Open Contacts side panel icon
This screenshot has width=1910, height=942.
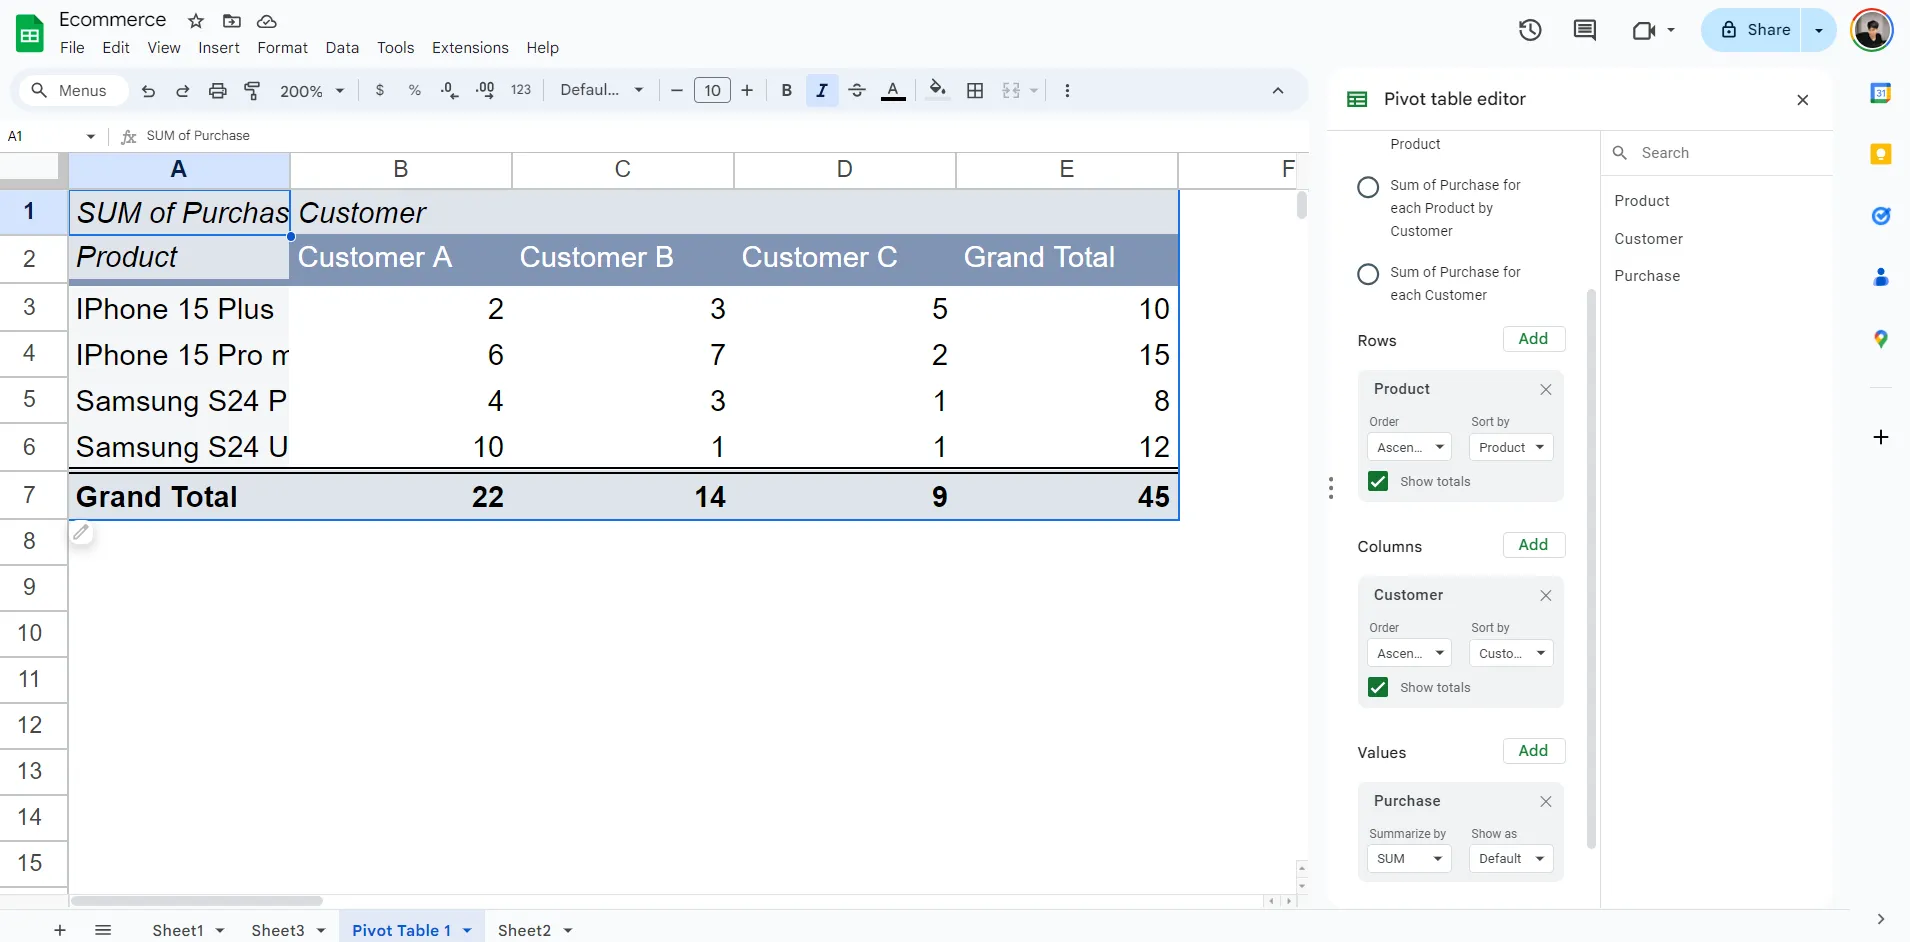coord(1881,277)
